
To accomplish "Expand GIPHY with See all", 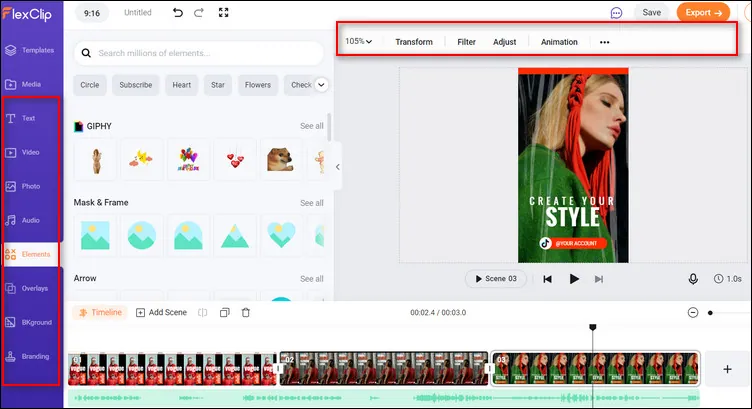I will (x=312, y=126).
